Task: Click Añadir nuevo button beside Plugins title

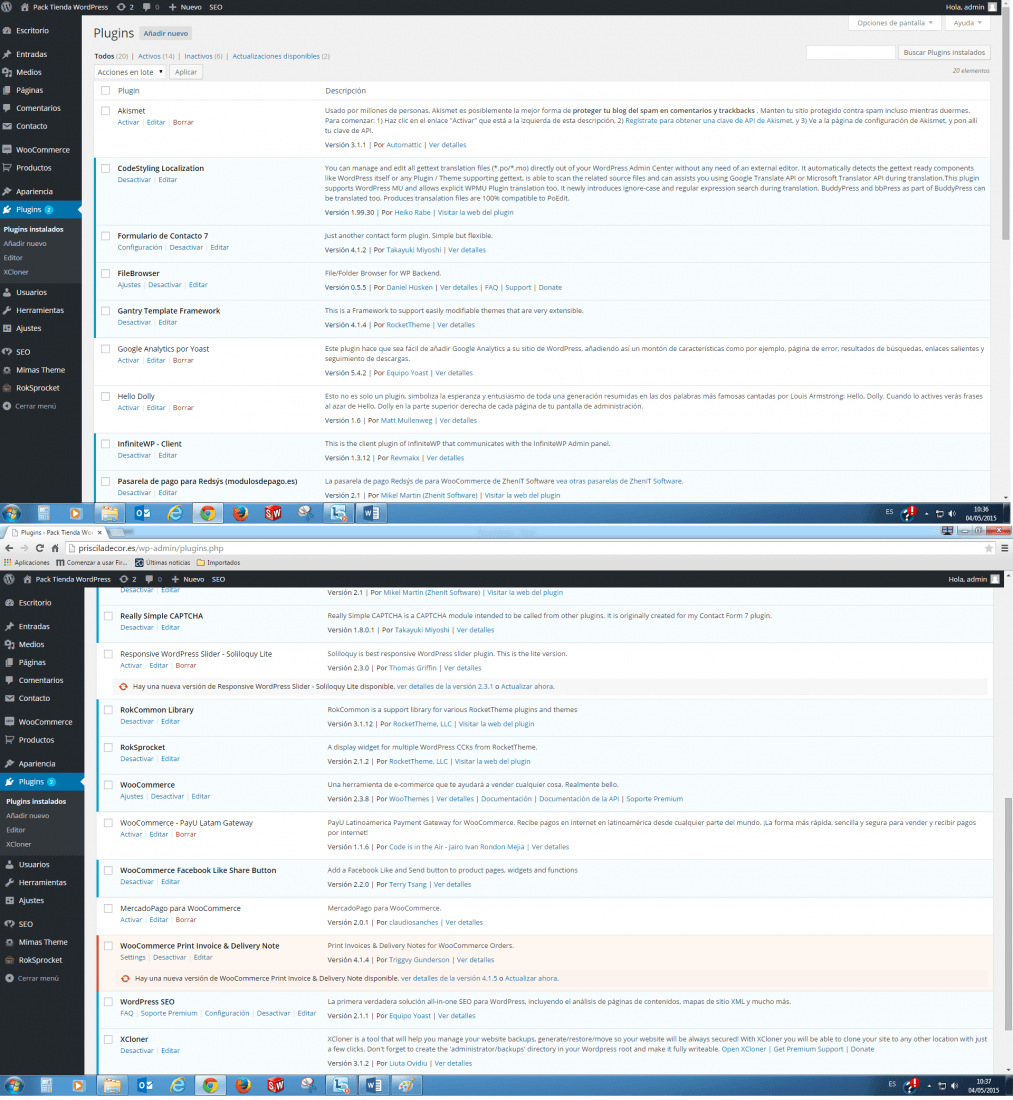Action: click(x=166, y=34)
